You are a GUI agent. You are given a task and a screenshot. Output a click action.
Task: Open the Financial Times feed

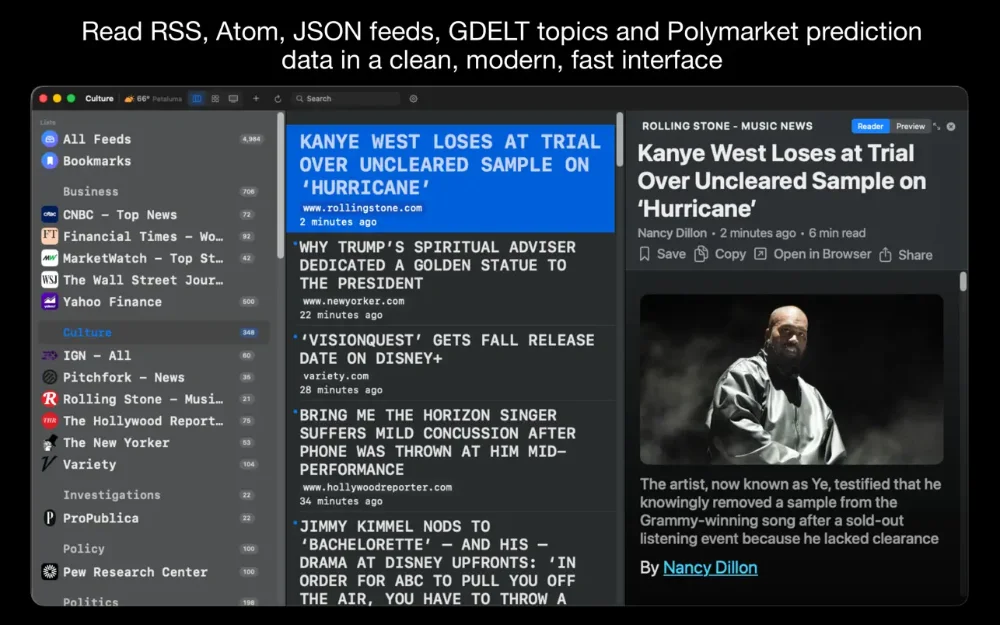tap(153, 236)
